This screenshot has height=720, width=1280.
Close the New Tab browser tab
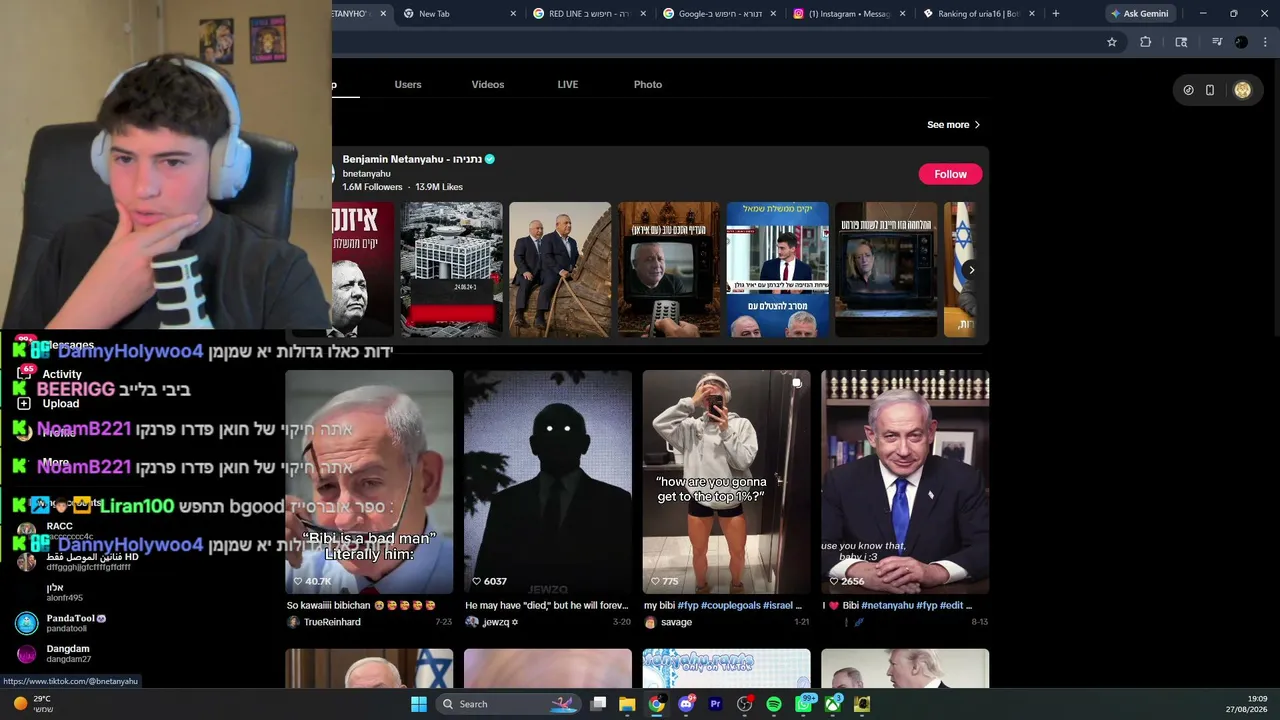tap(513, 14)
